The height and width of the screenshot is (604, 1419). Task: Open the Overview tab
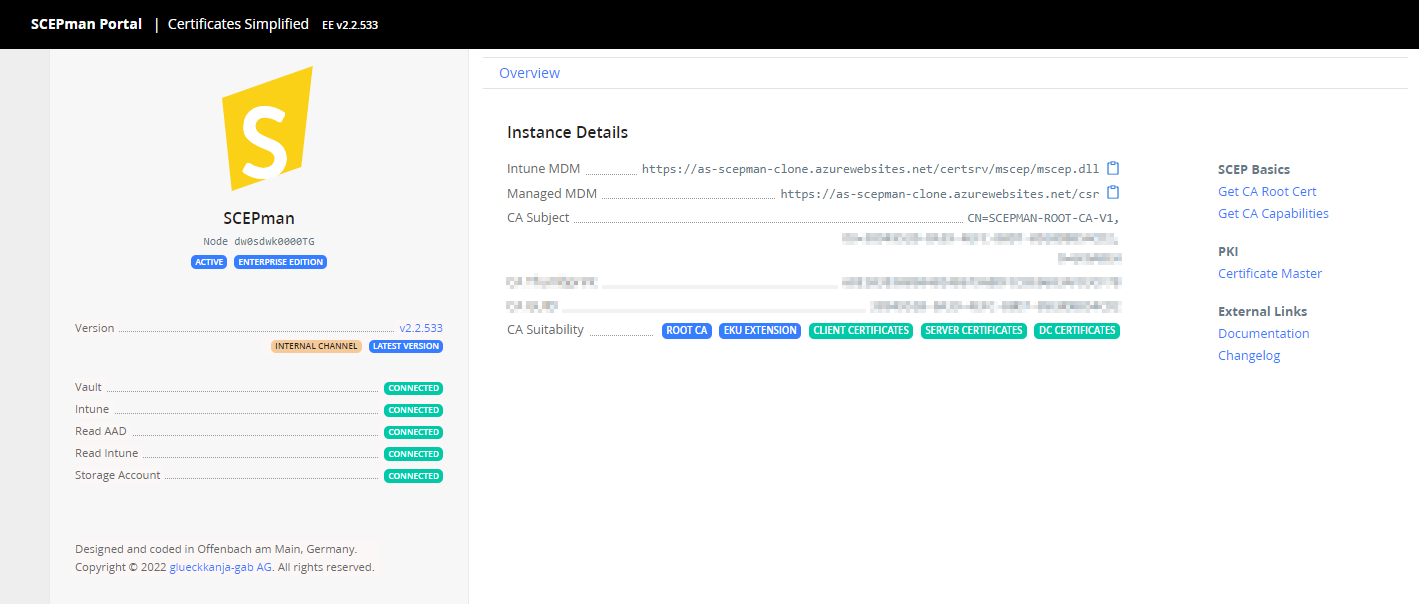(x=529, y=73)
